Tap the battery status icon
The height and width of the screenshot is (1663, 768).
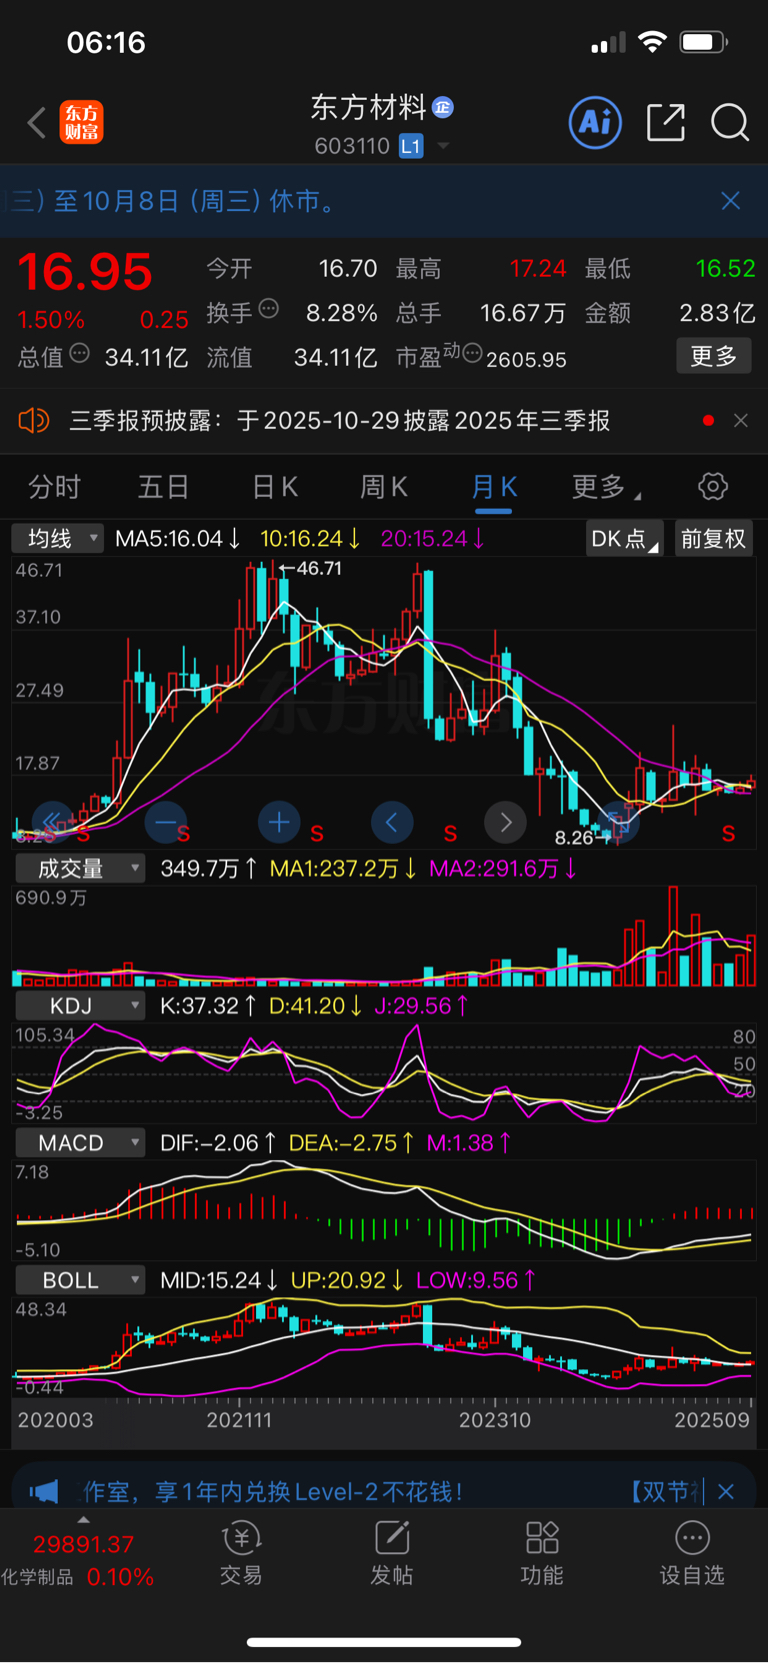tap(704, 42)
